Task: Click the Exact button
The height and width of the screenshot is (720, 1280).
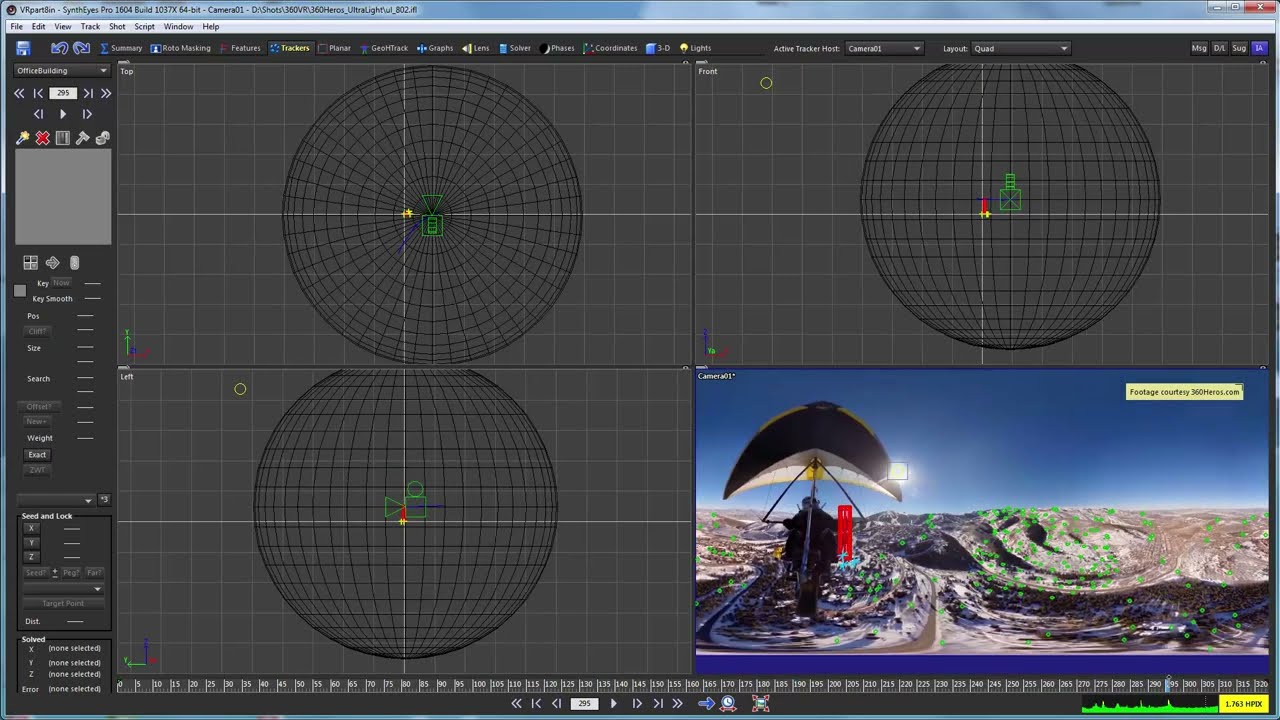Action: pos(37,454)
